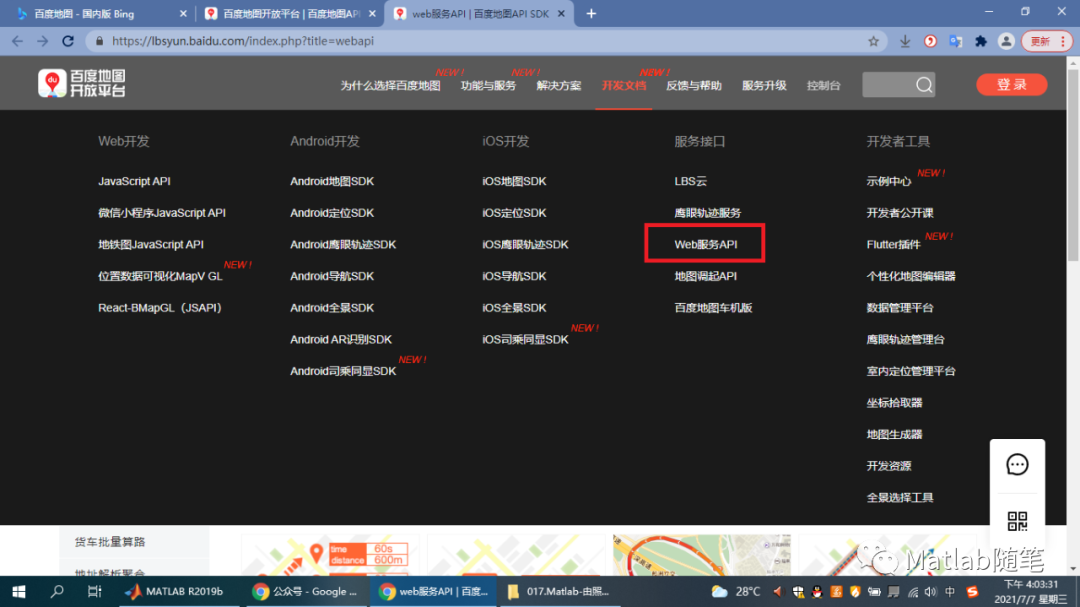Click the site search magnifier icon

924,85
